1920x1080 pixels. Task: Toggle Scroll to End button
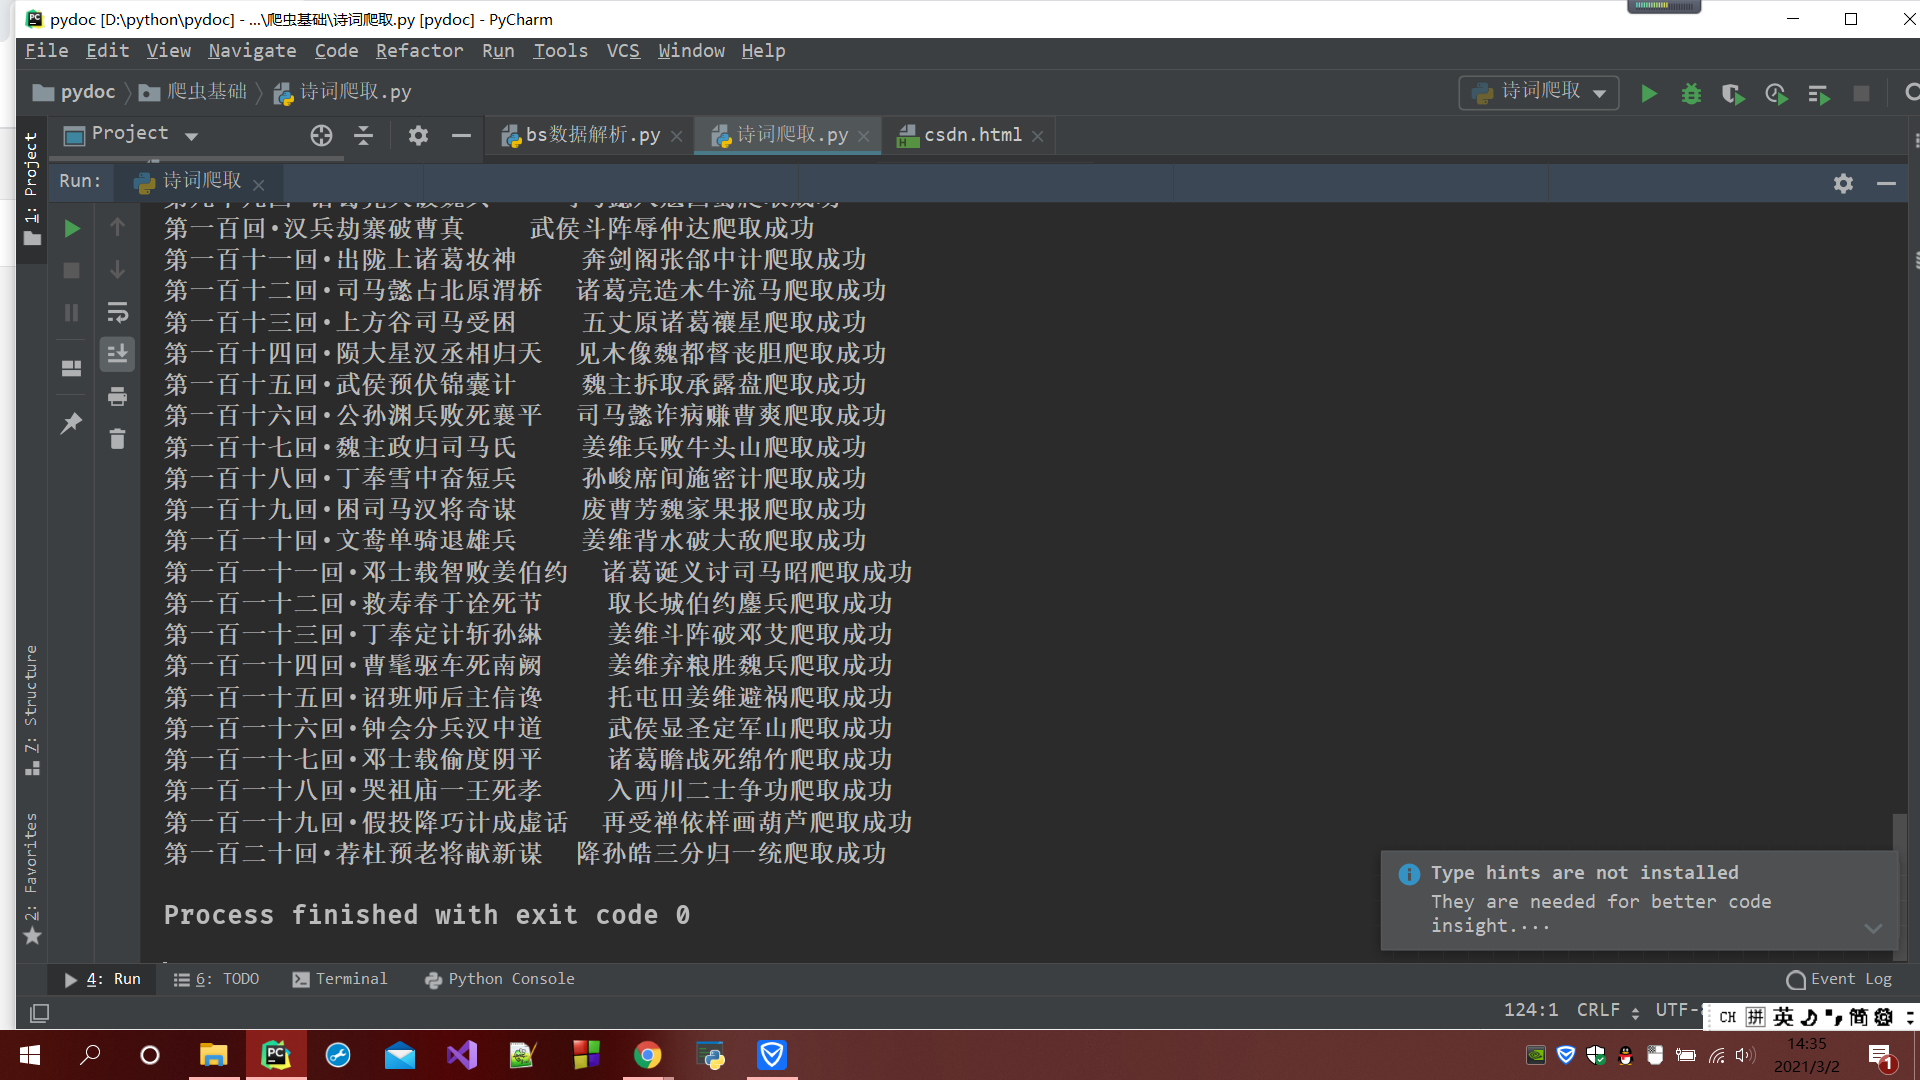(x=117, y=353)
